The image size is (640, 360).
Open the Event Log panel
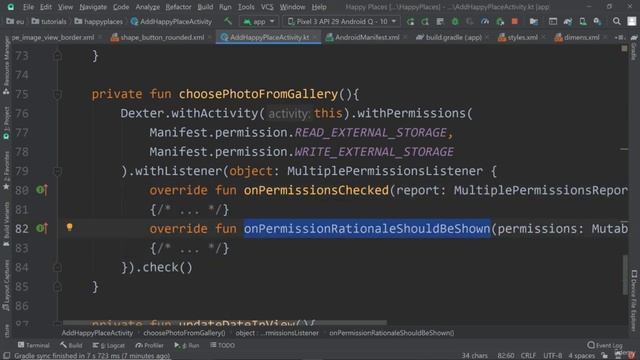point(605,345)
